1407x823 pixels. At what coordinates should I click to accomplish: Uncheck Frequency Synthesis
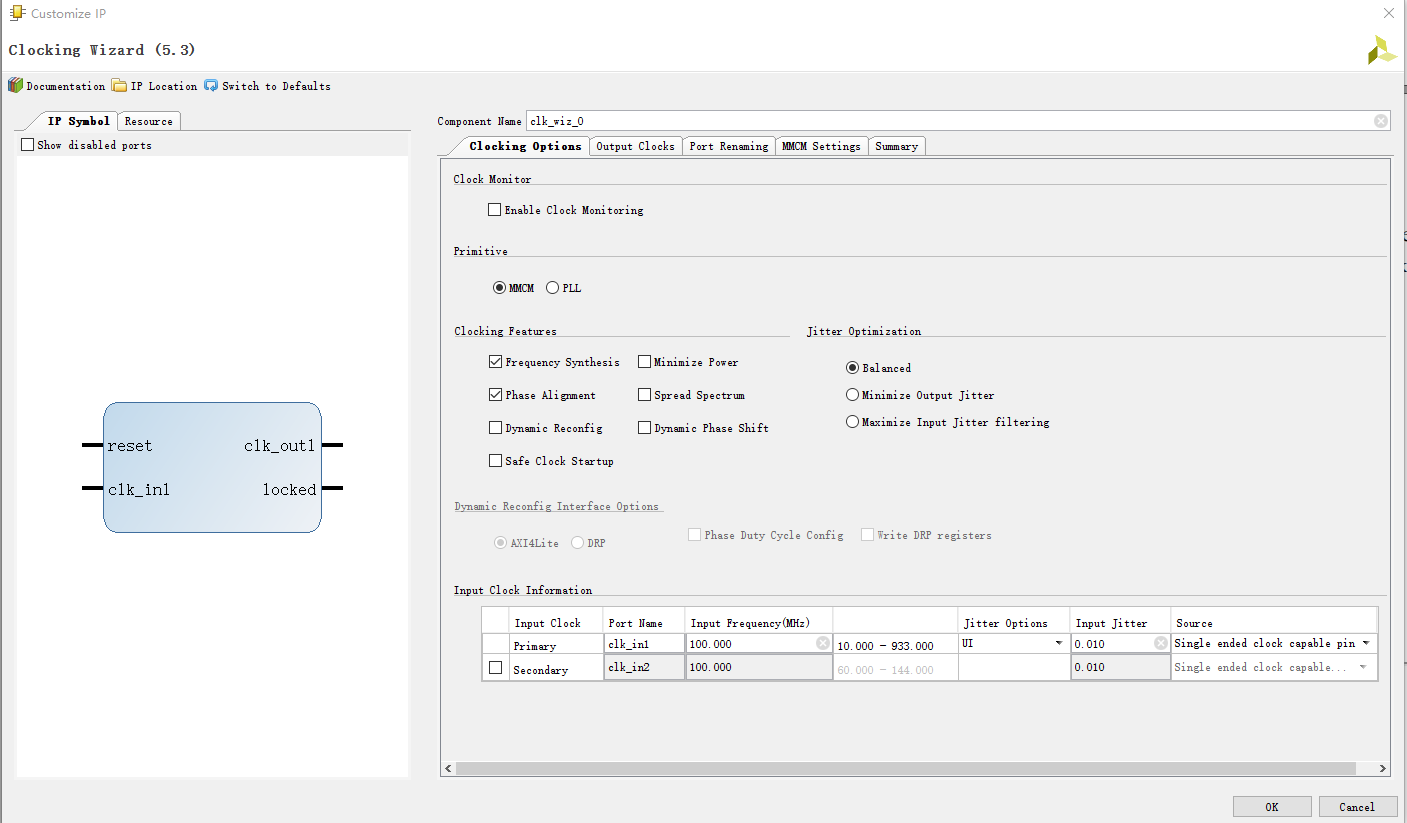pyautogui.click(x=495, y=362)
